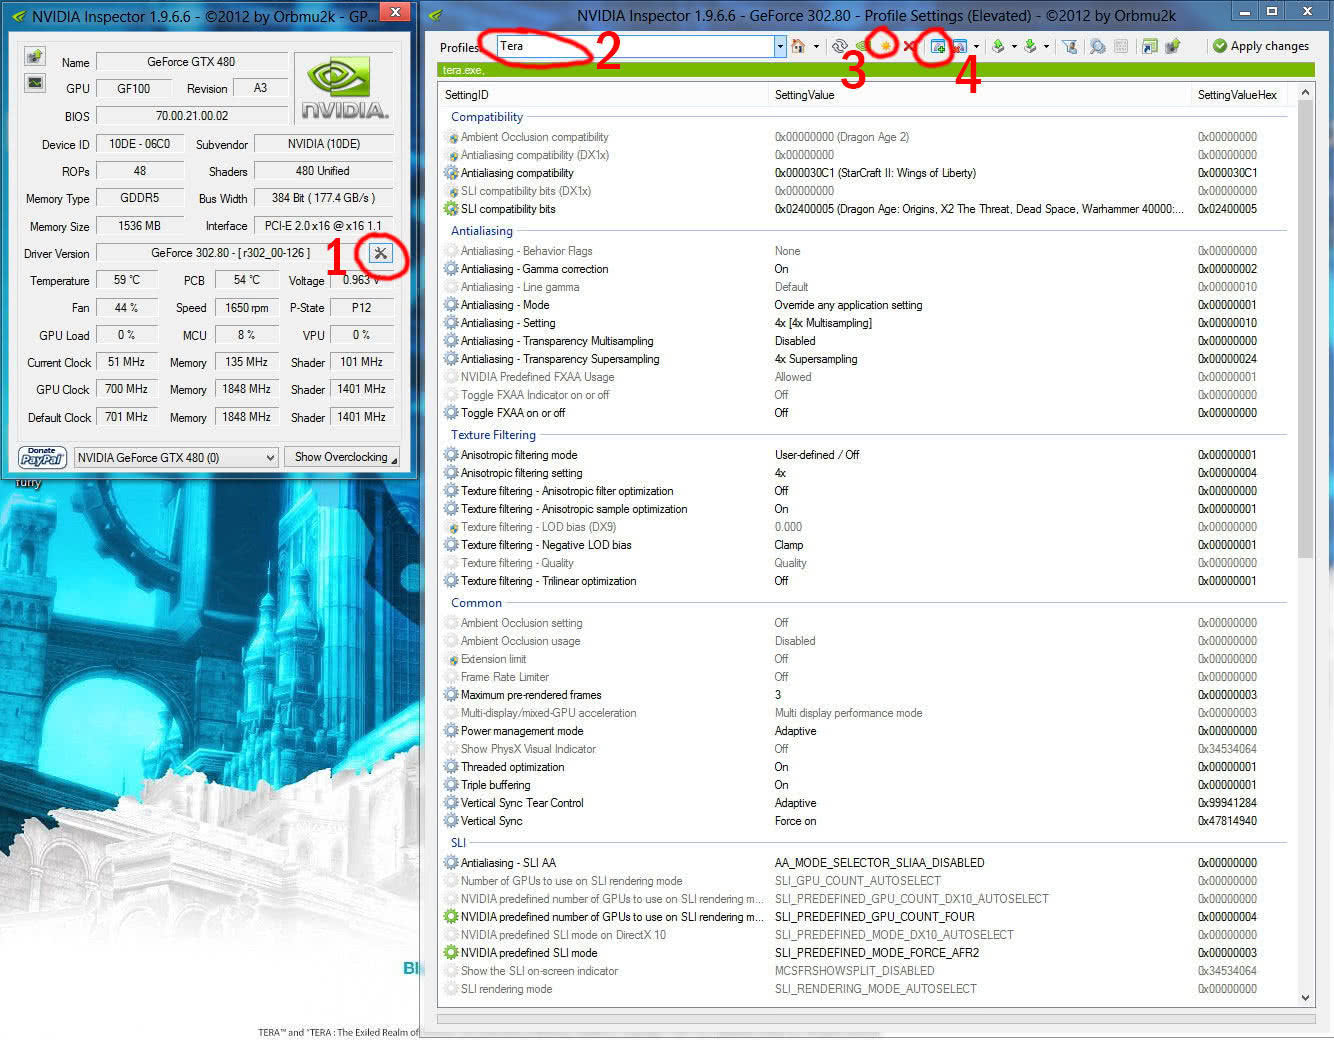Click the home profile icon in toolbar
Image resolution: width=1334 pixels, height=1040 pixels.
[x=798, y=46]
